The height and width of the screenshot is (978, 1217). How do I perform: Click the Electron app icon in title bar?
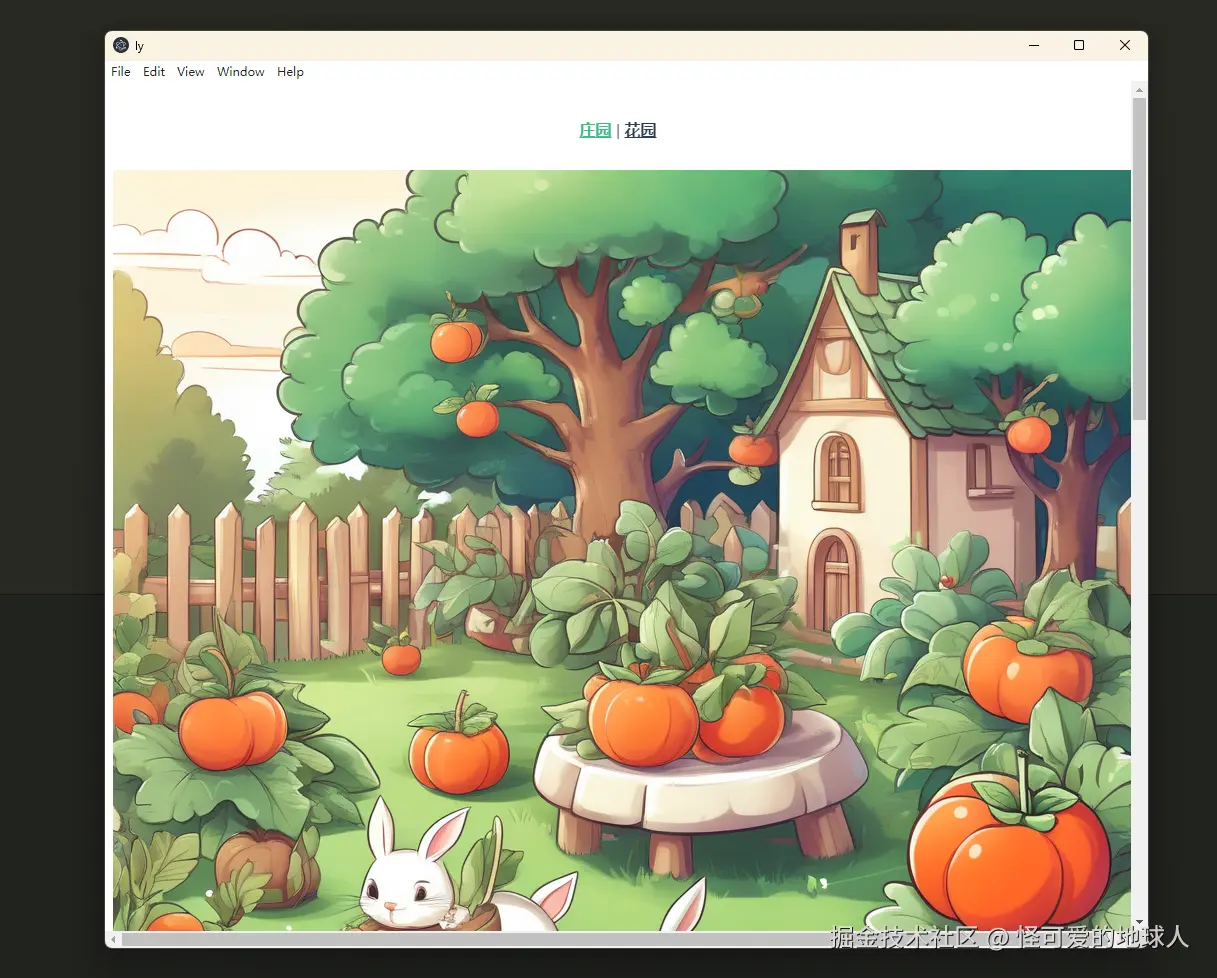click(x=121, y=45)
